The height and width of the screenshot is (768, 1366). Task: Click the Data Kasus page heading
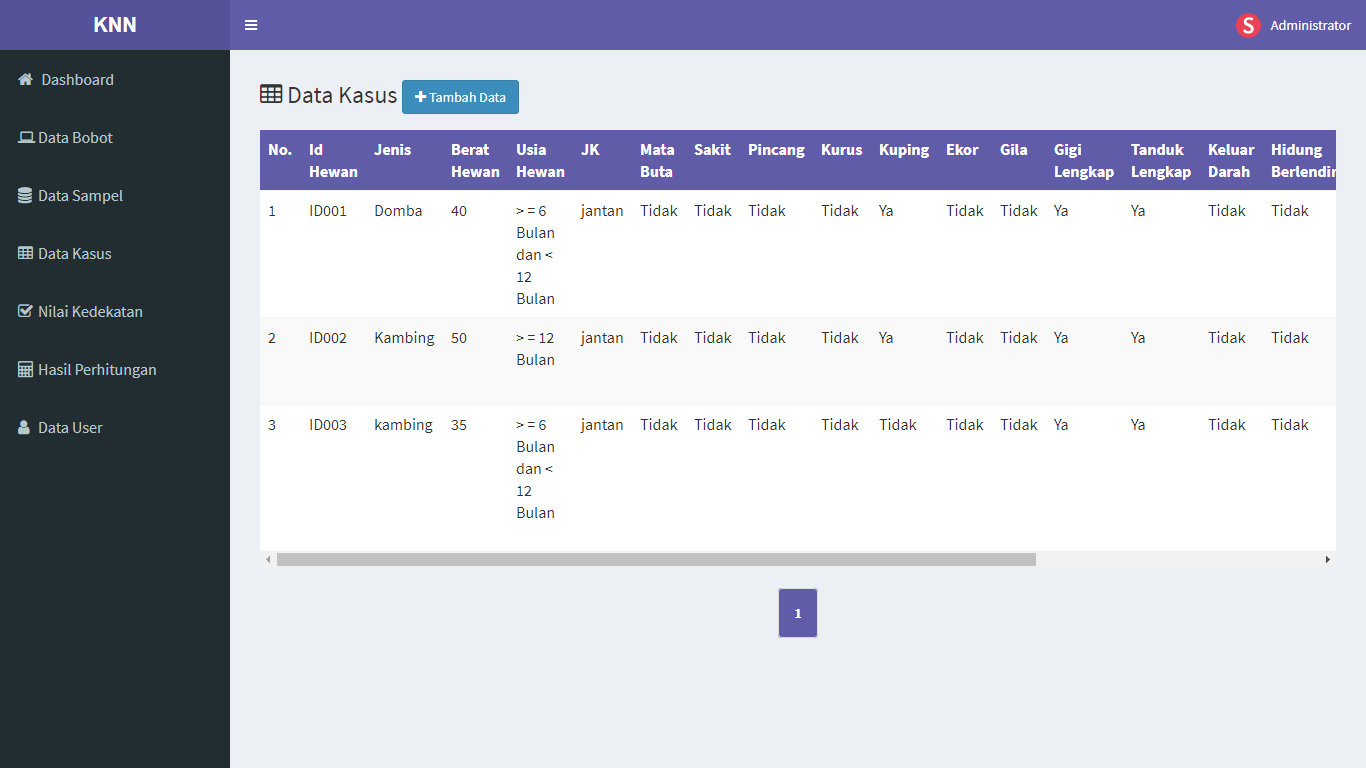point(342,95)
